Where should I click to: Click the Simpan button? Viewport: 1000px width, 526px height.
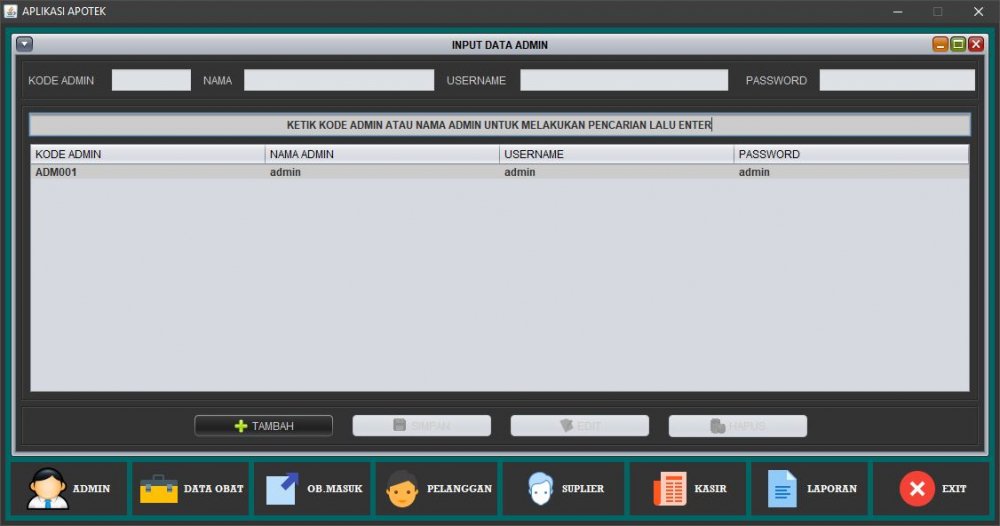(x=422, y=426)
